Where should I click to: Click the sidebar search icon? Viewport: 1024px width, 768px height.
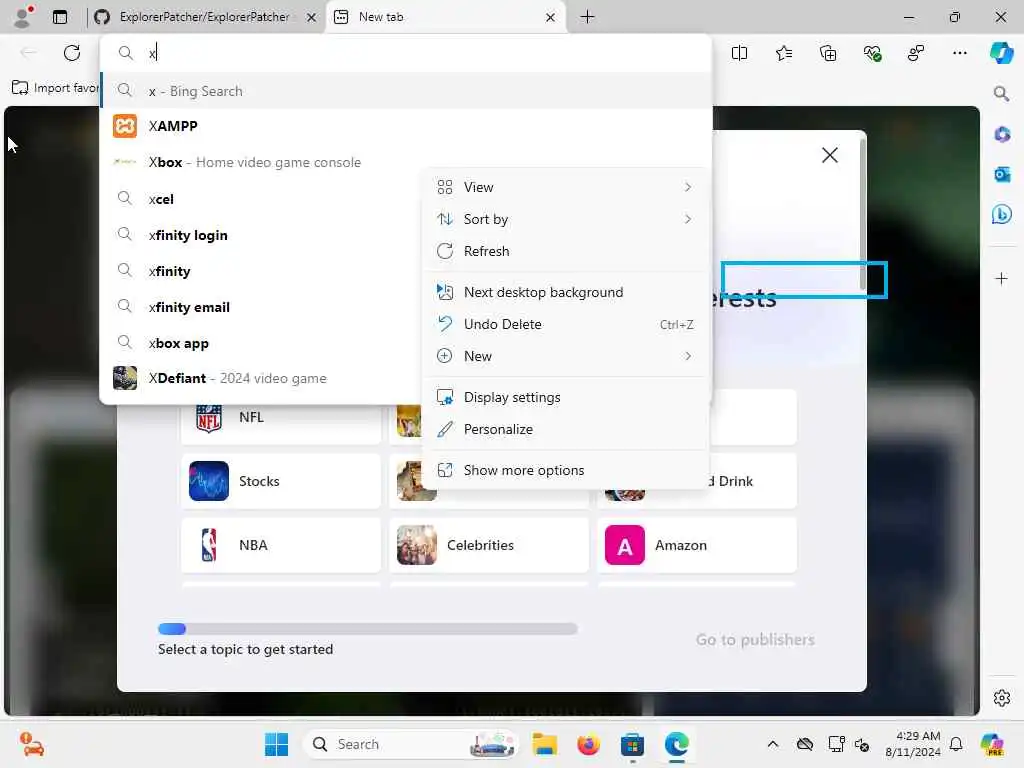point(1001,93)
